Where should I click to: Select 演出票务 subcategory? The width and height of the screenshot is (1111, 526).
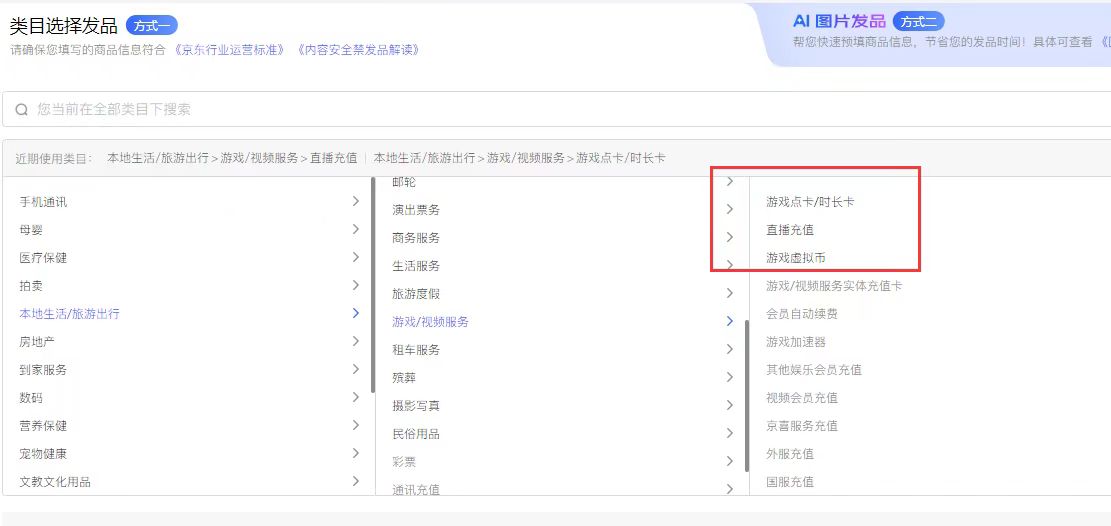(x=416, y=210)
